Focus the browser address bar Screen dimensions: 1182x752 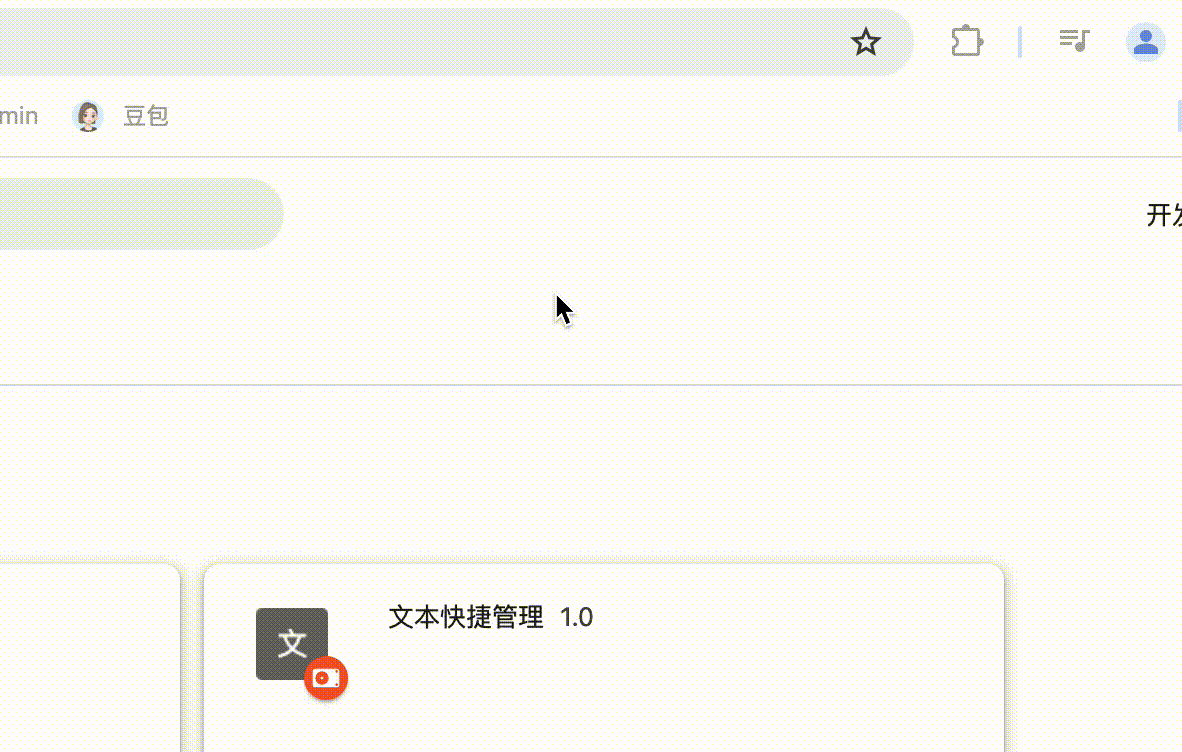point(422,41)
